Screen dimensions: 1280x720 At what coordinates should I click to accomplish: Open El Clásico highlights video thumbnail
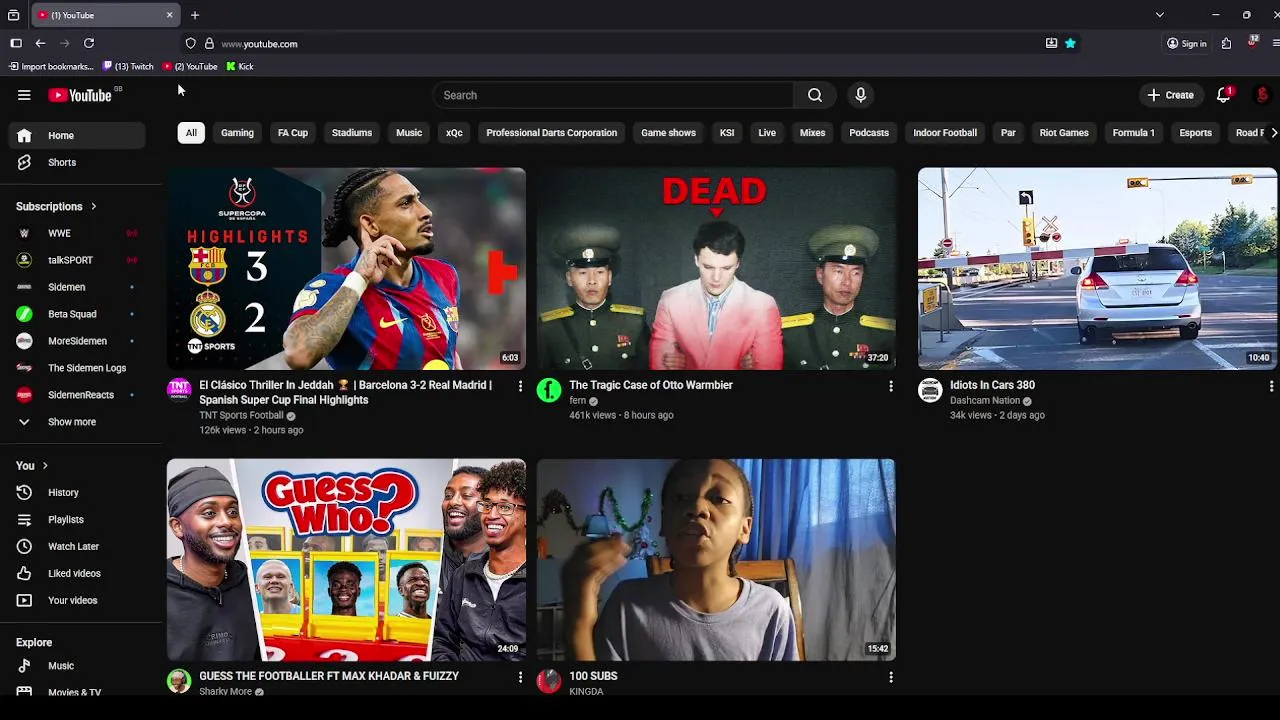click(x=346, y=269)
